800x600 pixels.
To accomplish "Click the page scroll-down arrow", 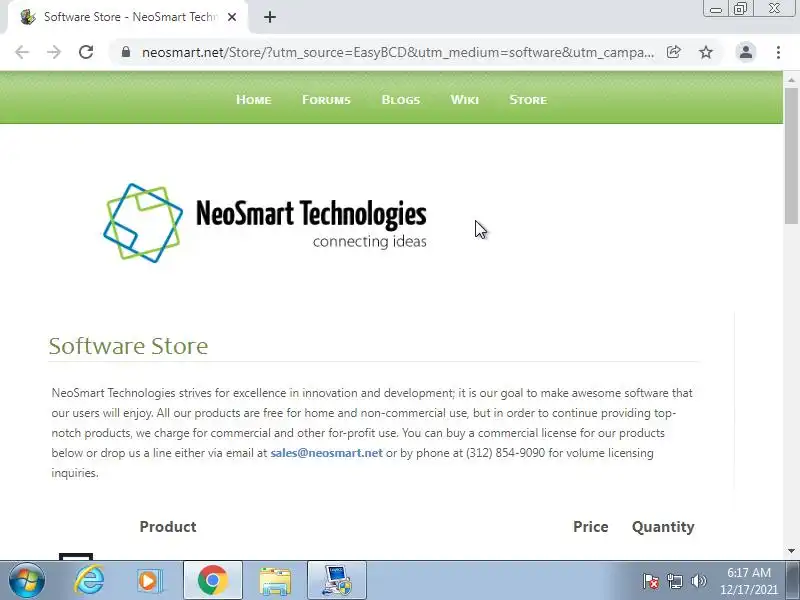I will coord(791,551).
